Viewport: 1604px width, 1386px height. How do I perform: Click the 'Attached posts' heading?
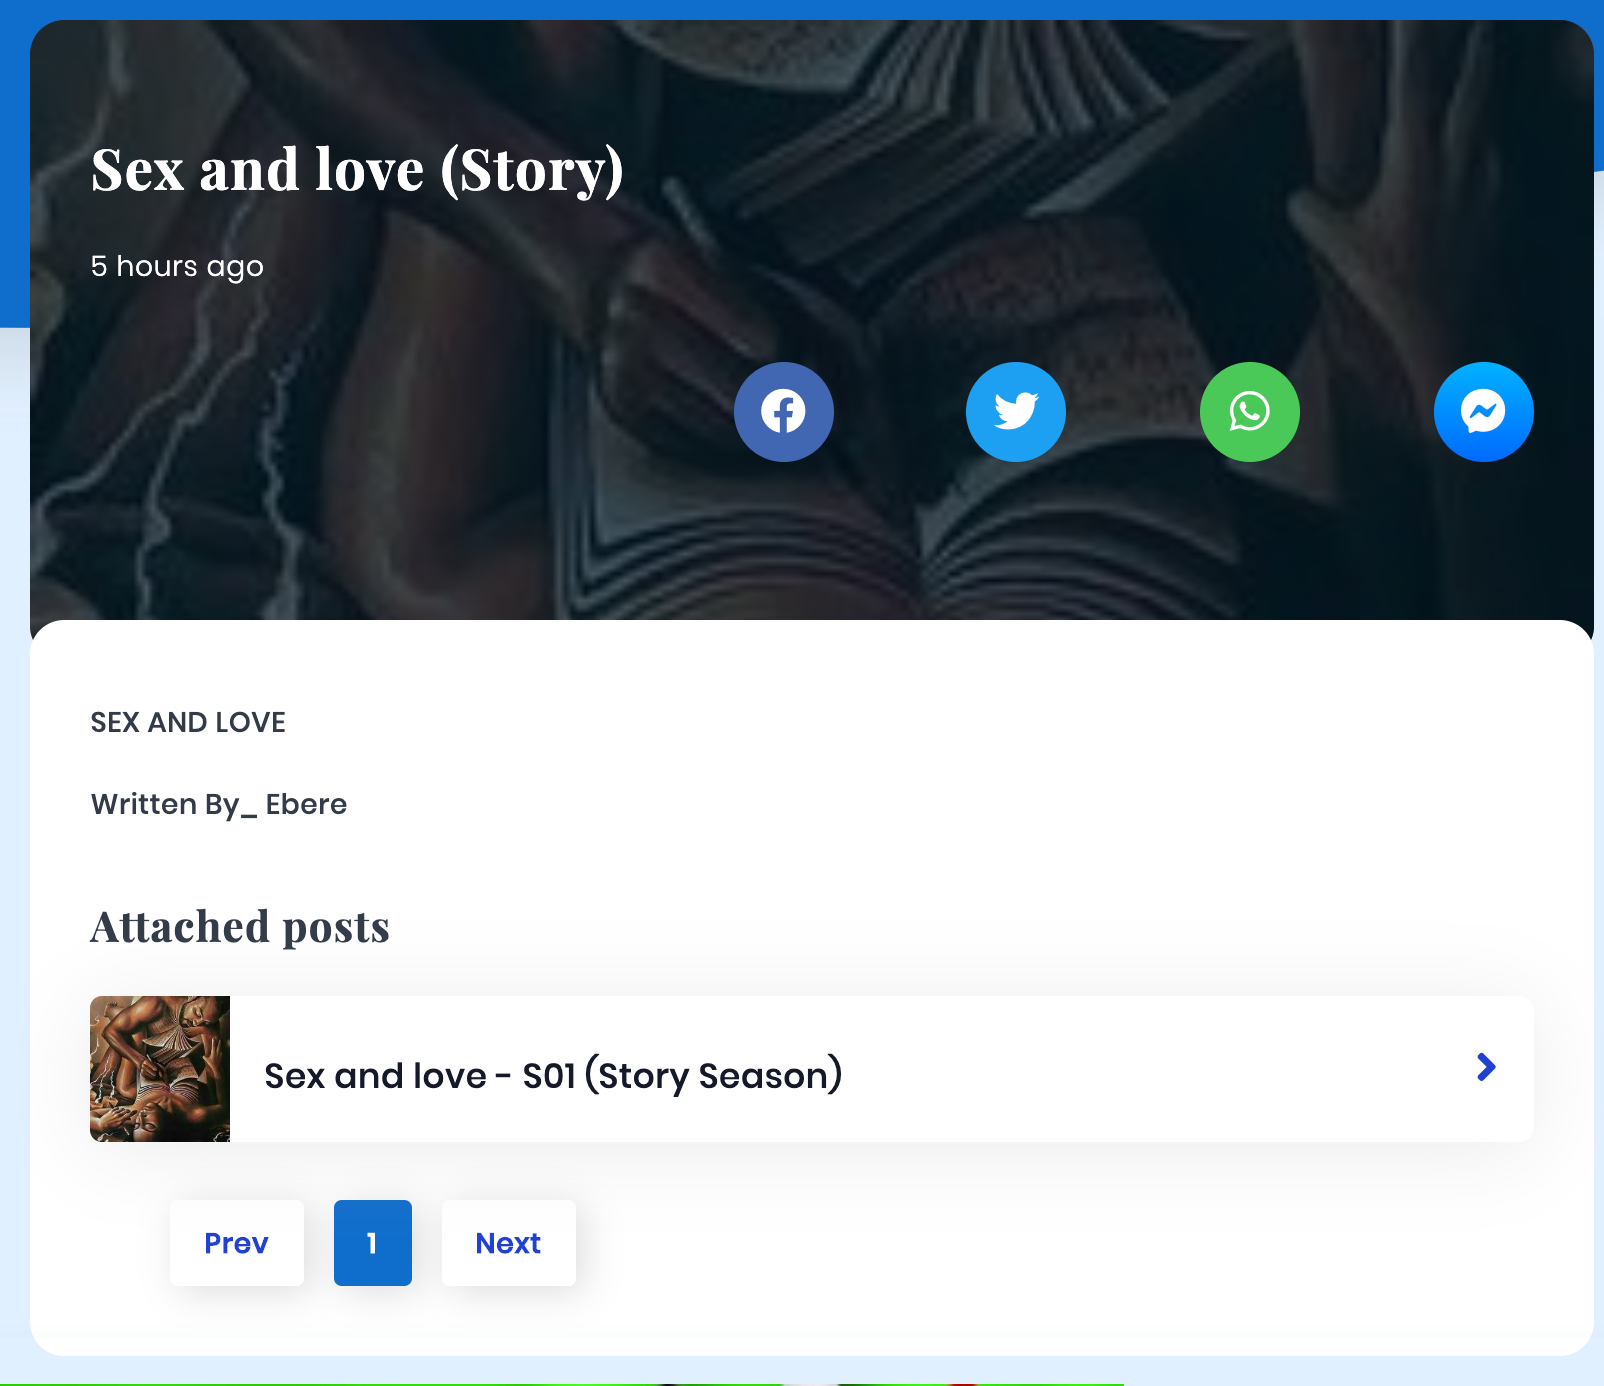(240, 927)
